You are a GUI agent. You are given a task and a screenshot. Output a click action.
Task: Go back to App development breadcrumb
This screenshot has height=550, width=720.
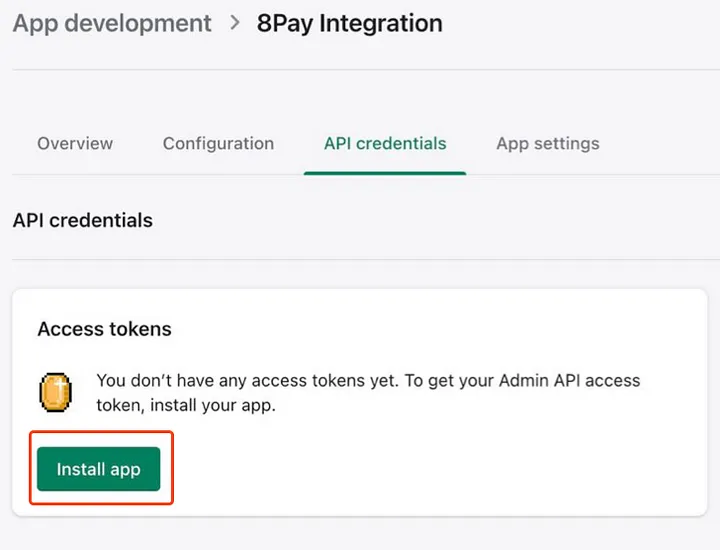(112, 23)
